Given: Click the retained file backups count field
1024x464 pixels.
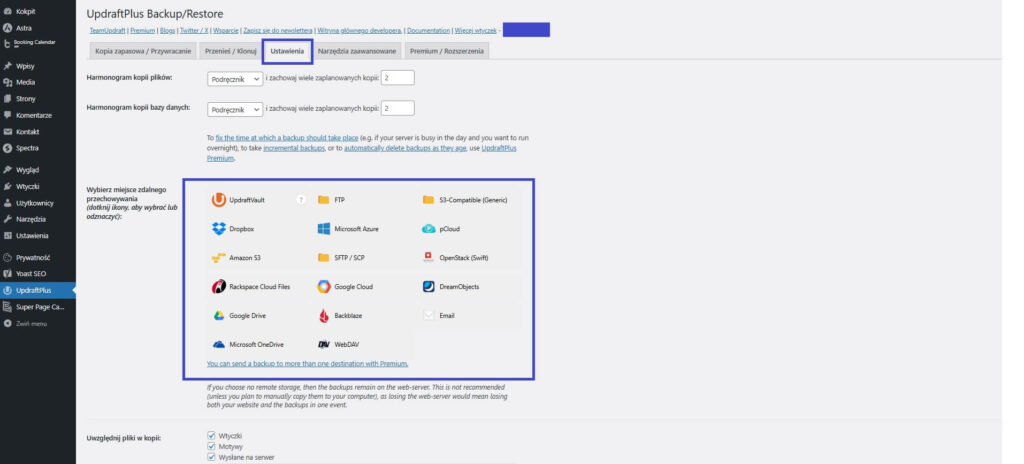Looking at the screenshot, I should [398, 78].
